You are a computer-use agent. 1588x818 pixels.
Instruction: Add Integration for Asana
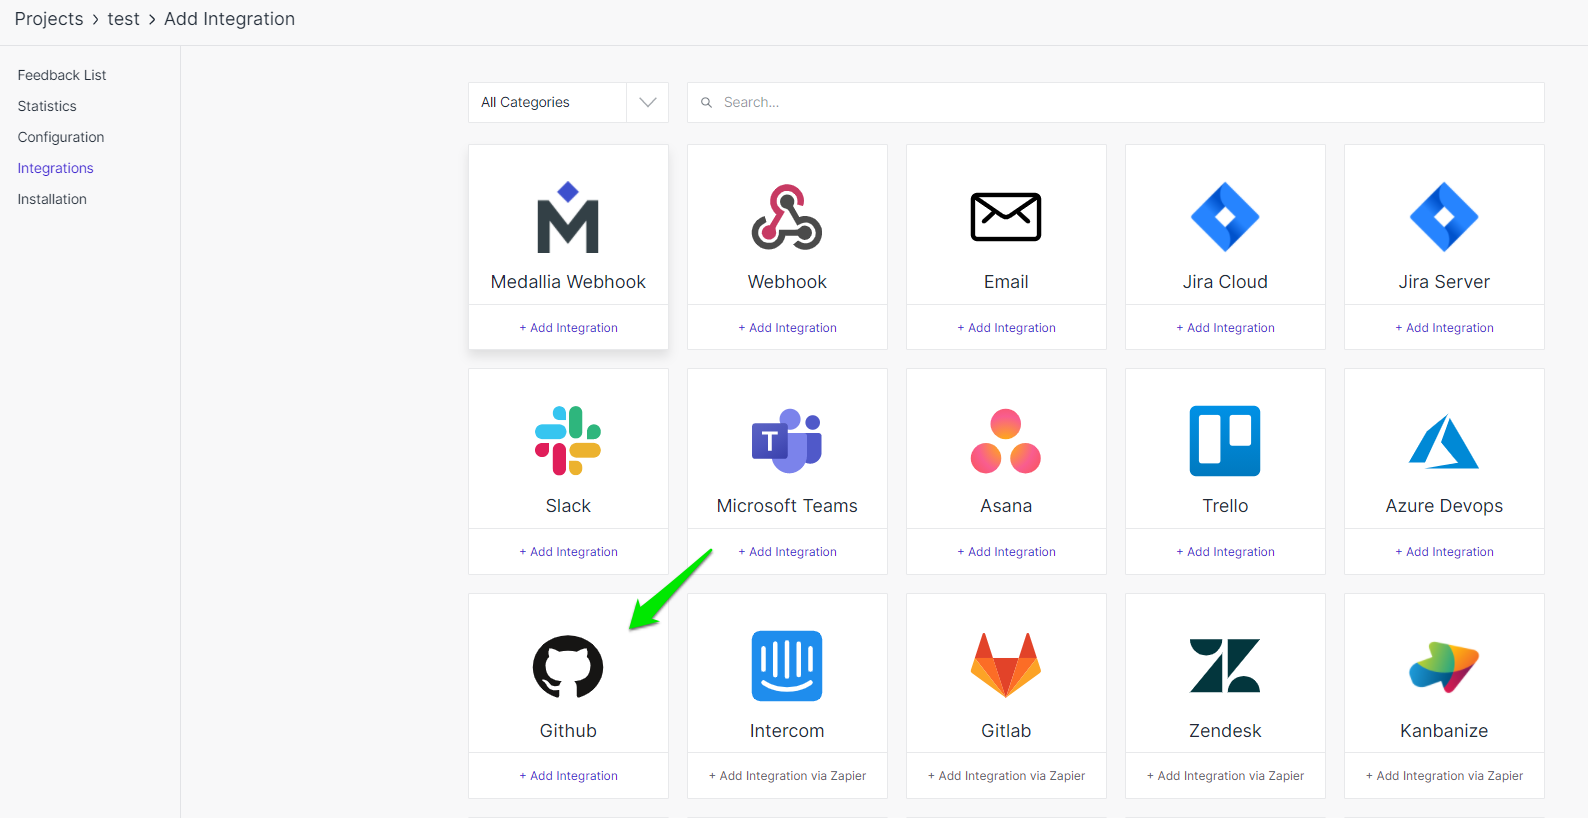click(1006, 552)
